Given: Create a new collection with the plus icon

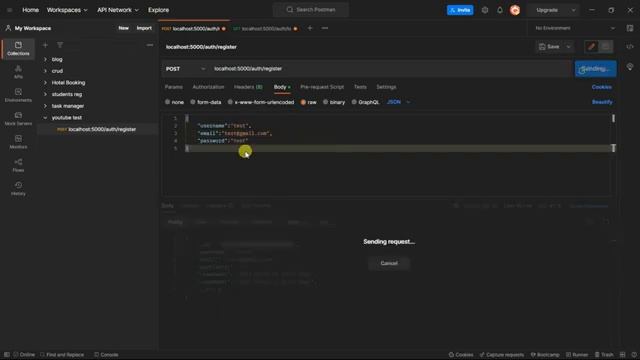Looking at the screenshot, I should [x=45, y=45].
